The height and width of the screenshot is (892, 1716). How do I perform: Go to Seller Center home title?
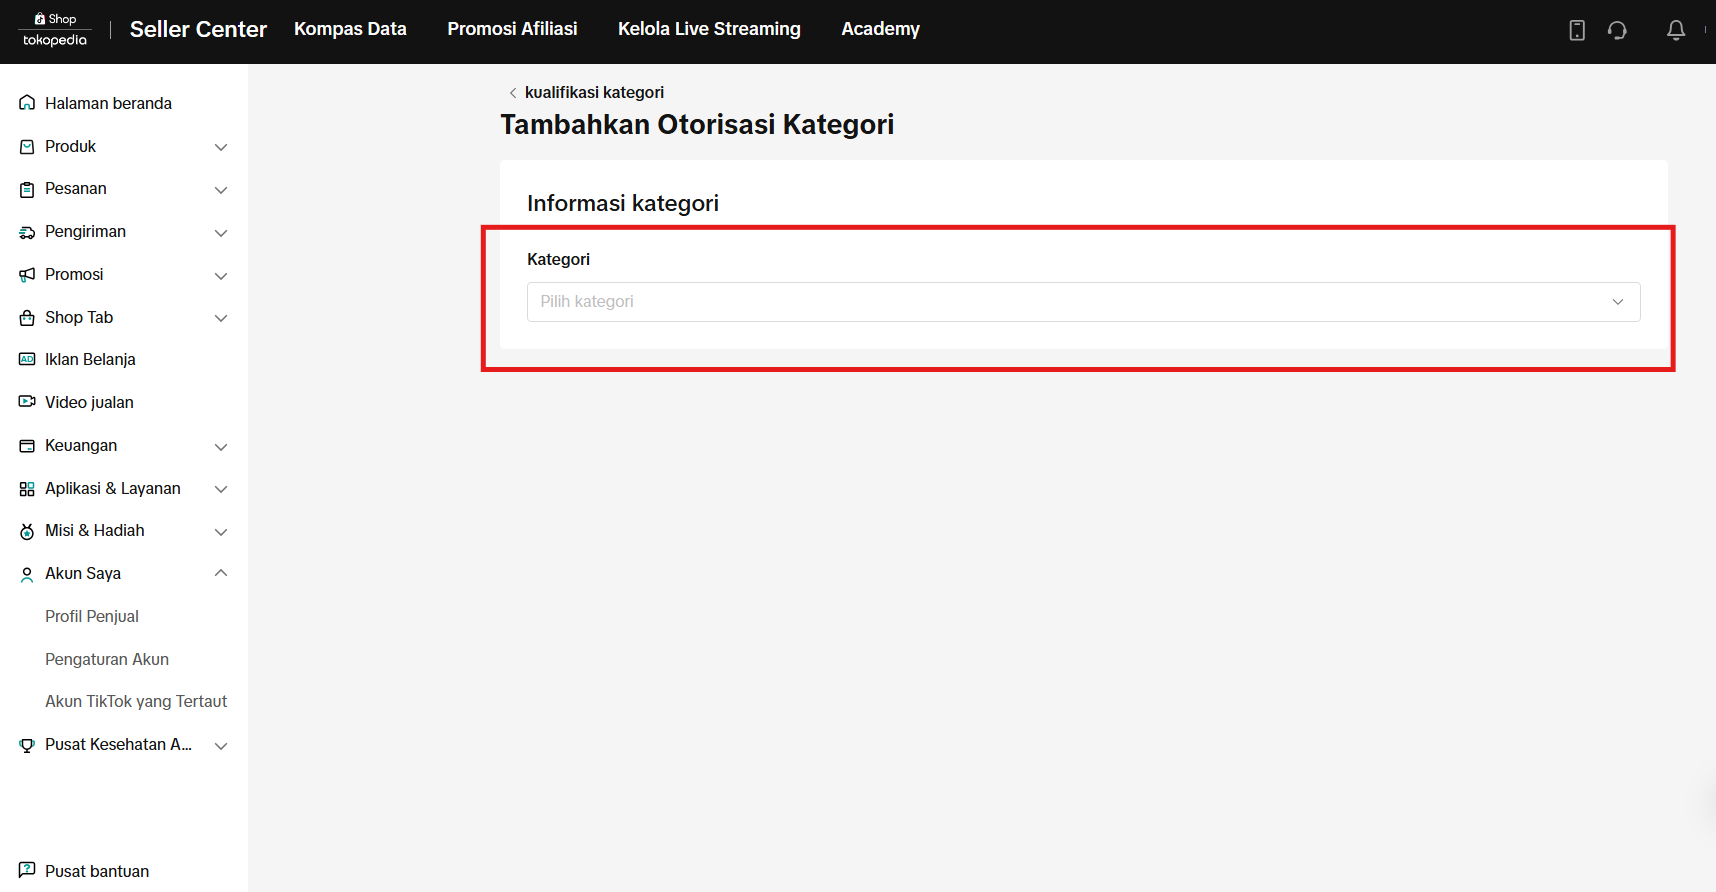(x=198, y=29)
